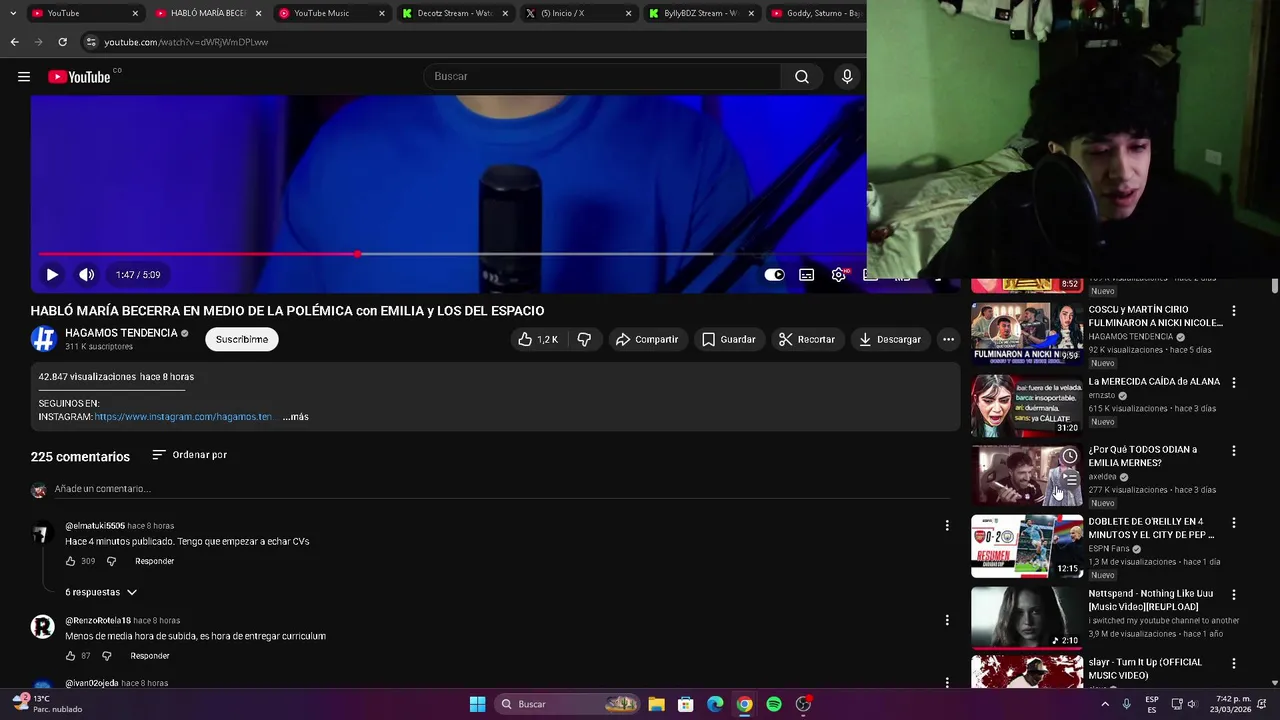Play the video with the play button

coord(52,275)
